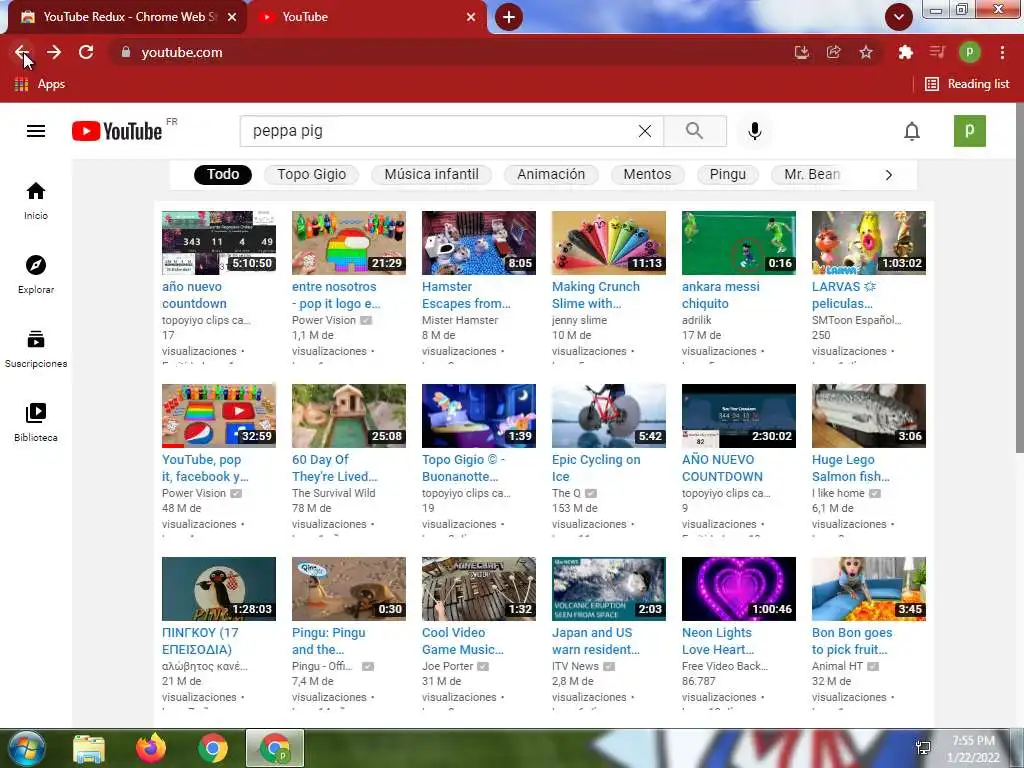Open the Windows Start button

[x=25, y=748]
